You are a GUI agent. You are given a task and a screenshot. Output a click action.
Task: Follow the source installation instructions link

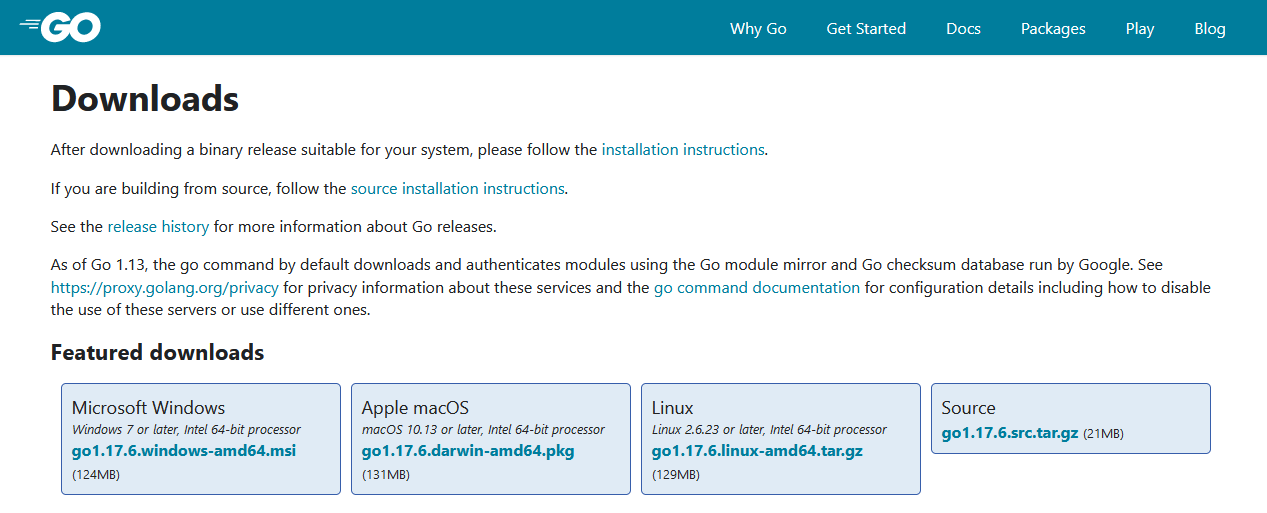click(457, 188)
